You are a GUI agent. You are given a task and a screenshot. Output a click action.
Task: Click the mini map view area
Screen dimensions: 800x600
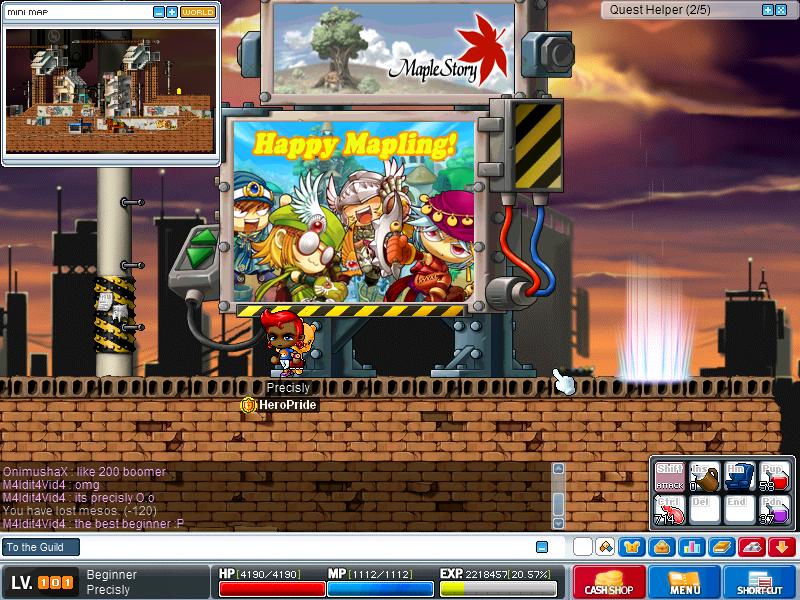click(x=111, y=91)
